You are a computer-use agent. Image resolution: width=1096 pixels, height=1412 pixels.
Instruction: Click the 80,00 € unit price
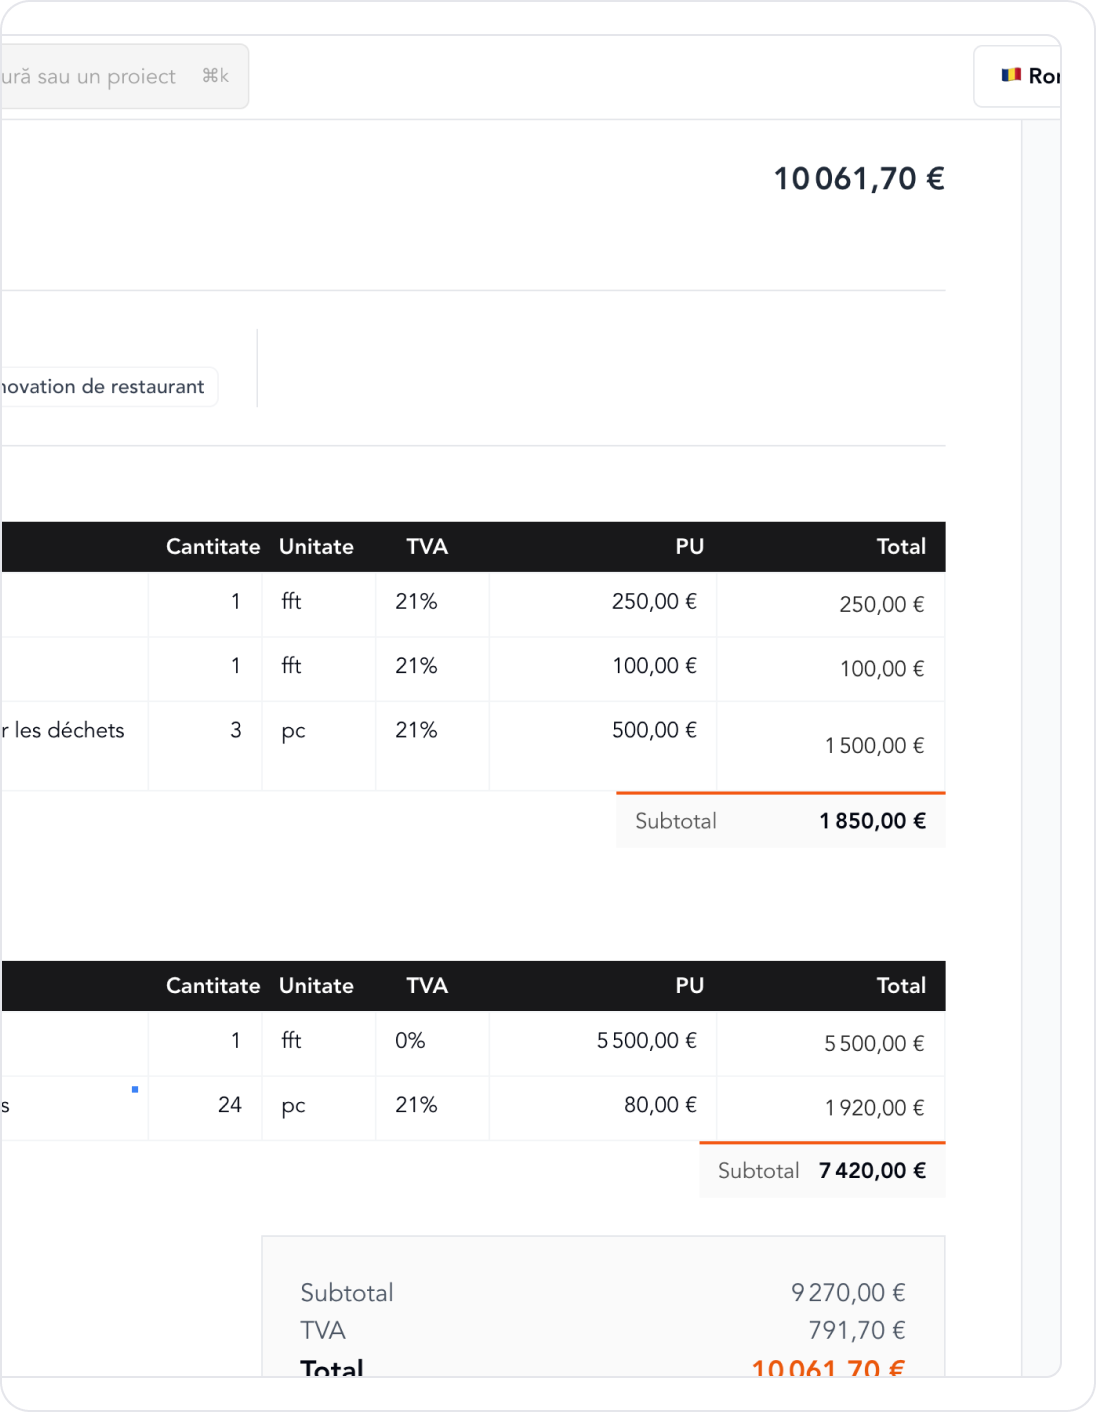pyautogui.click(x=660, y=1105)
